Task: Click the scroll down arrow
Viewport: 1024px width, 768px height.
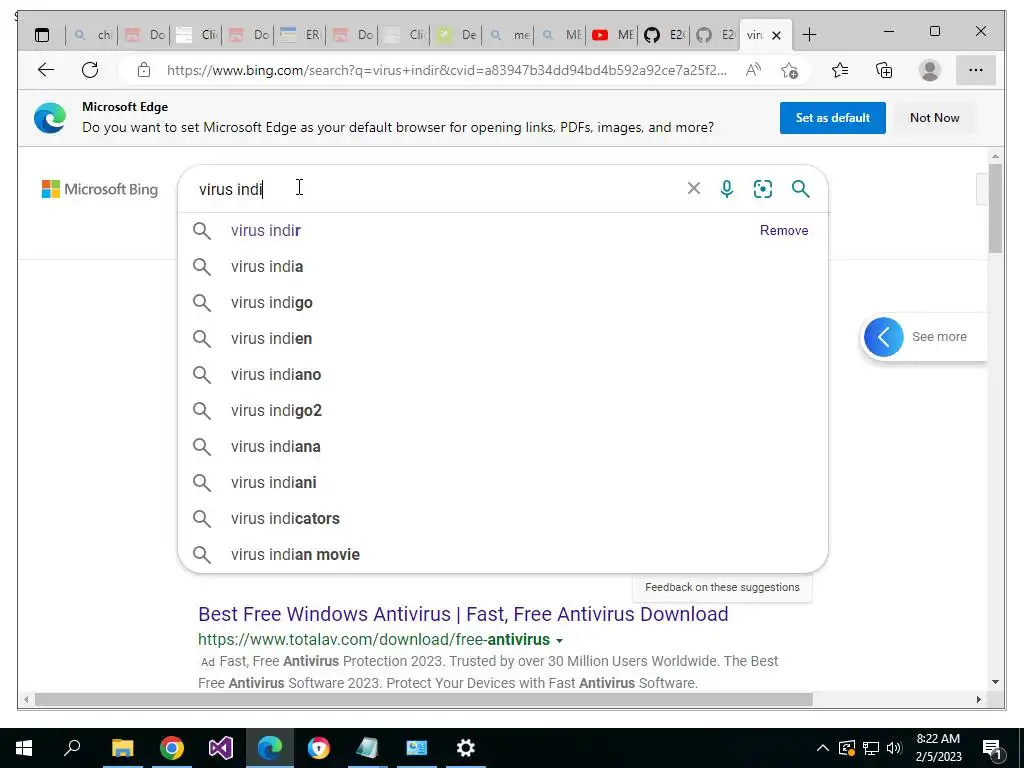Action: click(995, 682)
